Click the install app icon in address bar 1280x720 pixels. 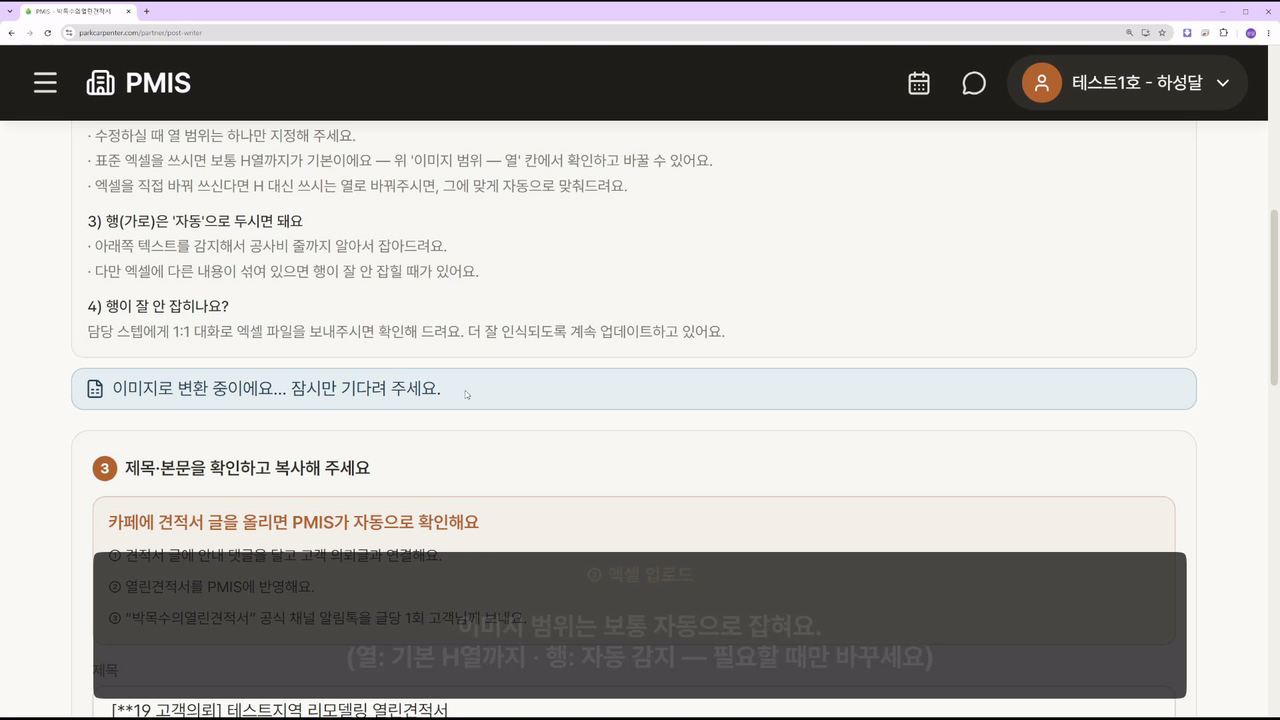coord(1146,33)
